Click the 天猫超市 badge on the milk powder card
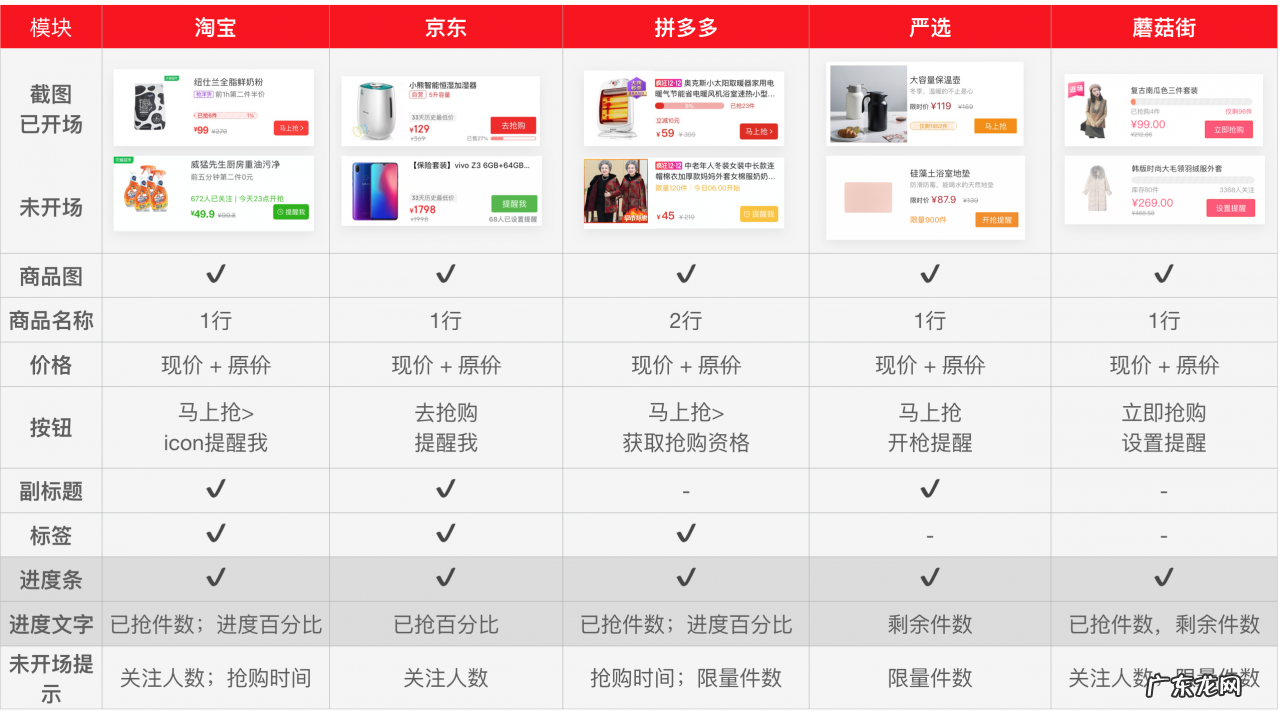The width and height of the screenshot is (1280, 715). 172,78
